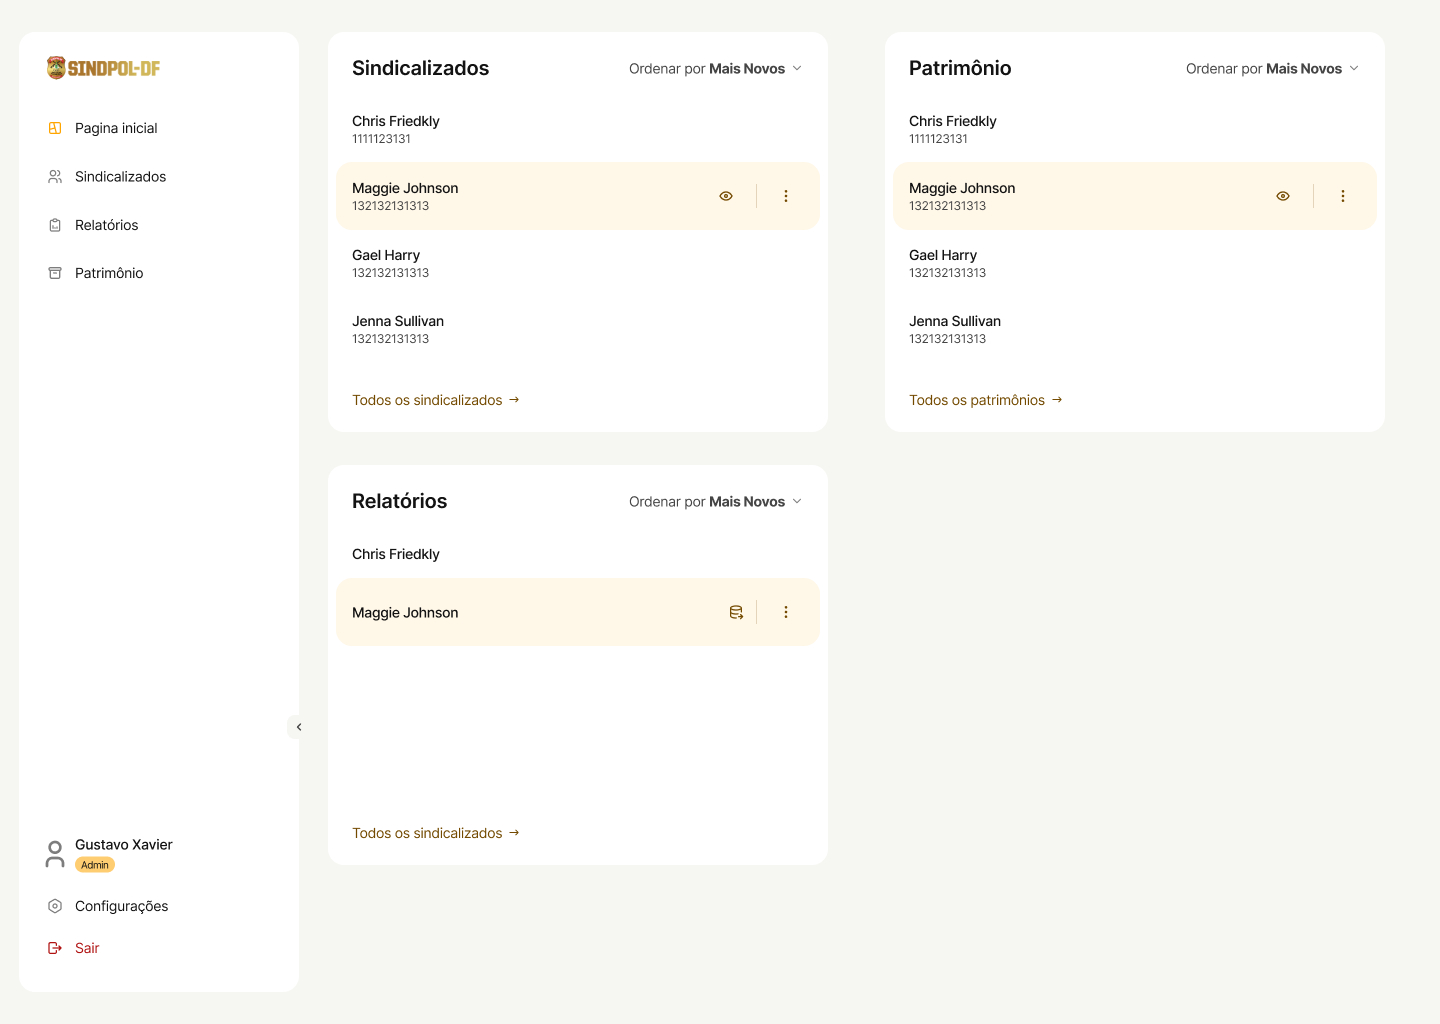The image size is (1440, 1024).
Task: Click the Patrimônio card heading
Action: tap(960, 68)
